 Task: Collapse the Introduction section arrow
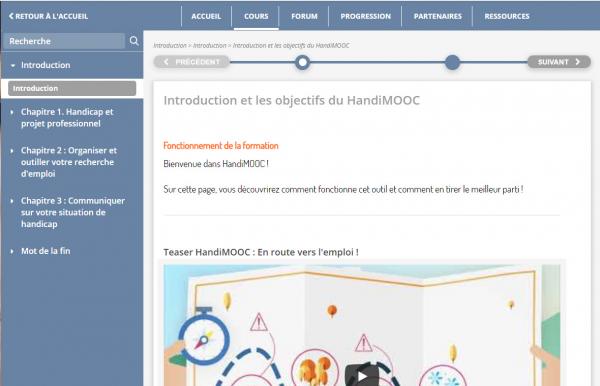pos(13,65)
